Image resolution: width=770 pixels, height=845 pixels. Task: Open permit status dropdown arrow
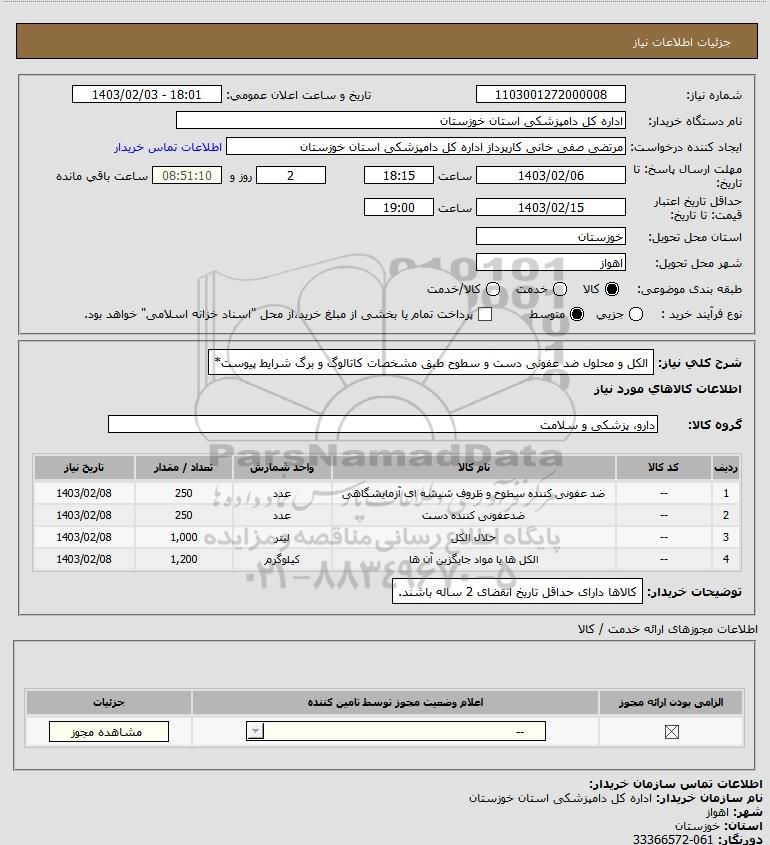255,731
